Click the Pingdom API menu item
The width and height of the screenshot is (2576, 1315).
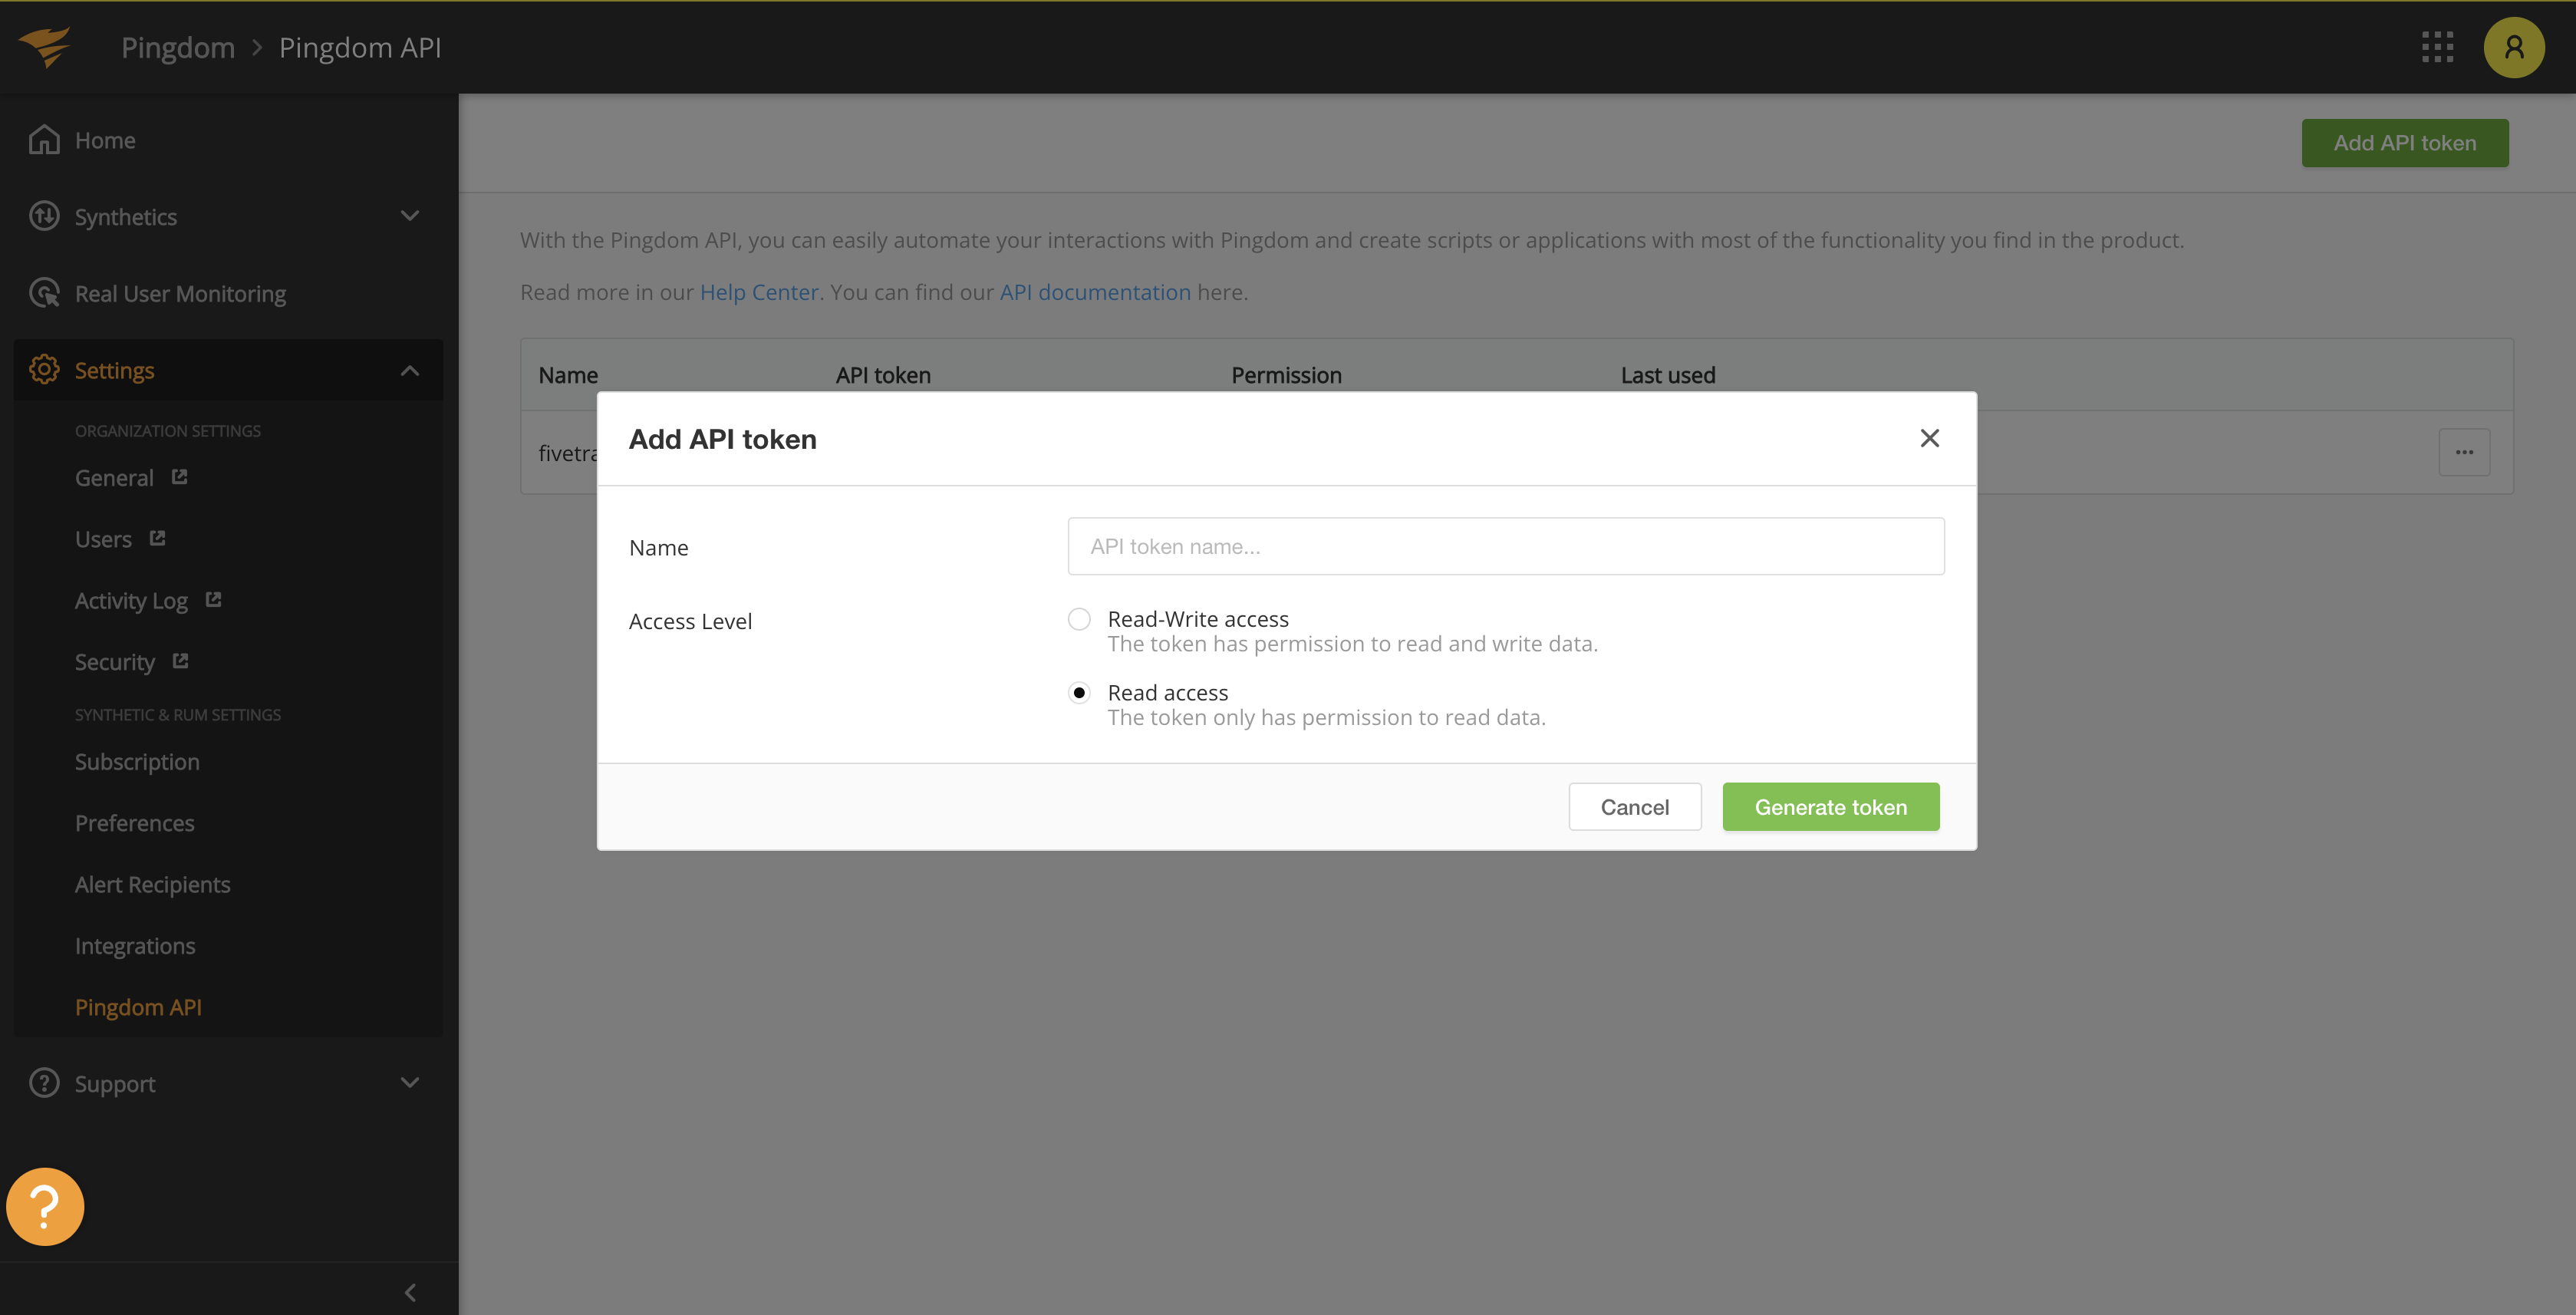pos(137,1007)
